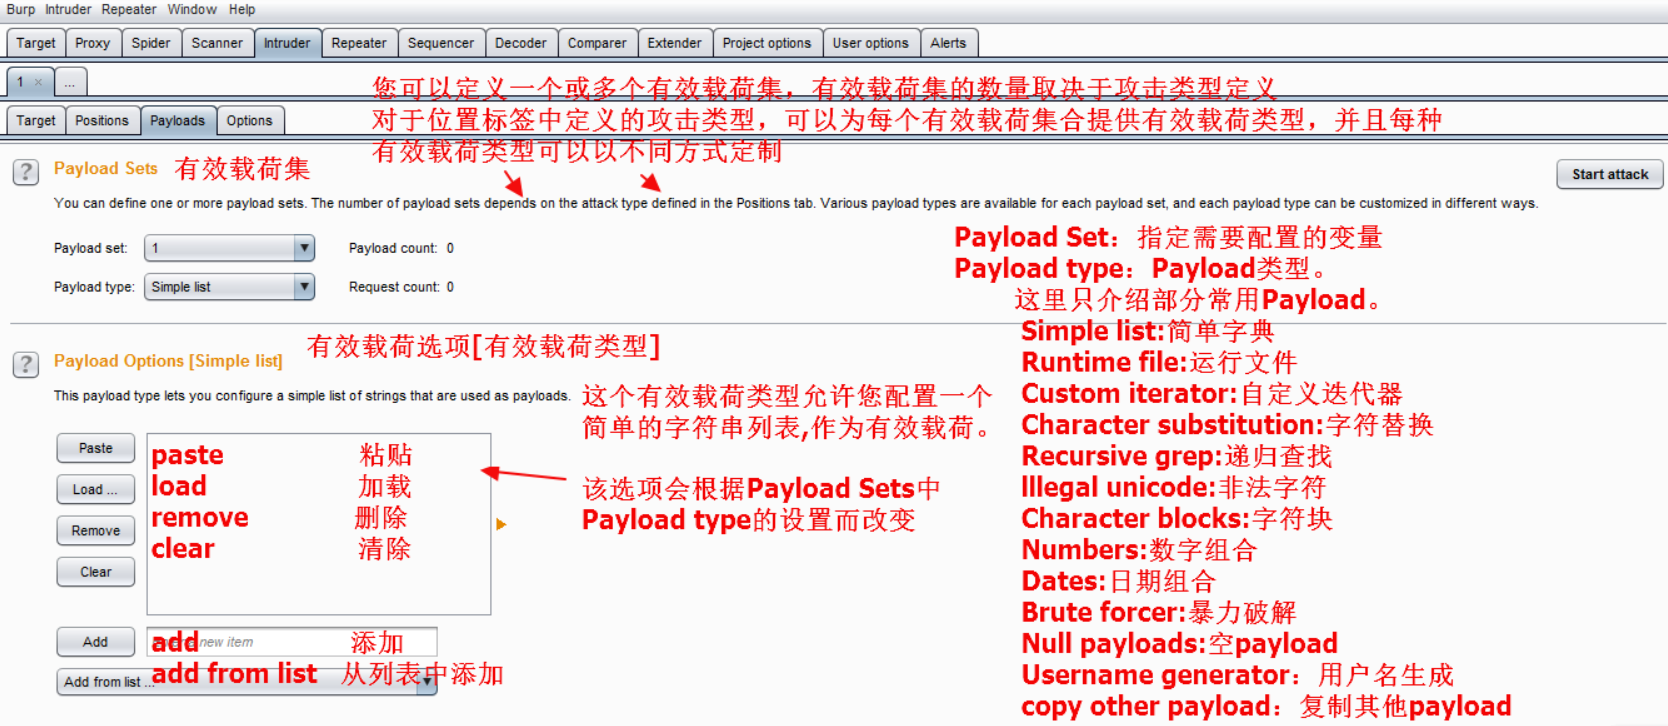Open the Positions sub-tab
The height and width of the screenshot is (726, 1668).
pos(102,121)
